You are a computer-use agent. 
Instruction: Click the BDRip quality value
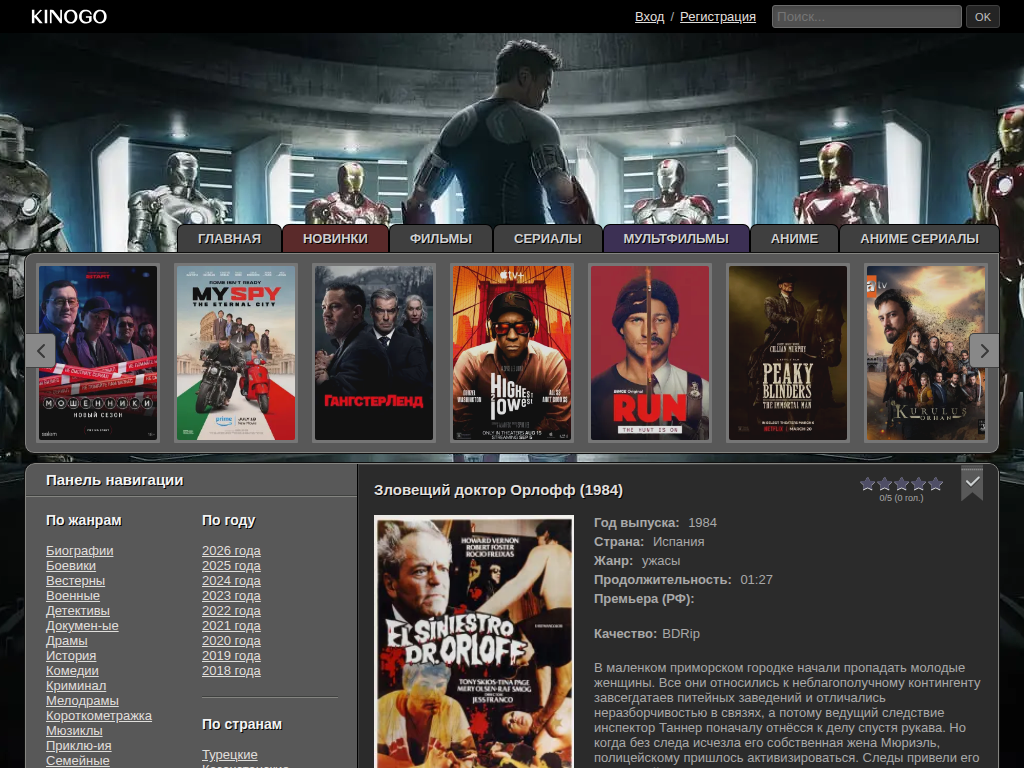click(680, 633)
